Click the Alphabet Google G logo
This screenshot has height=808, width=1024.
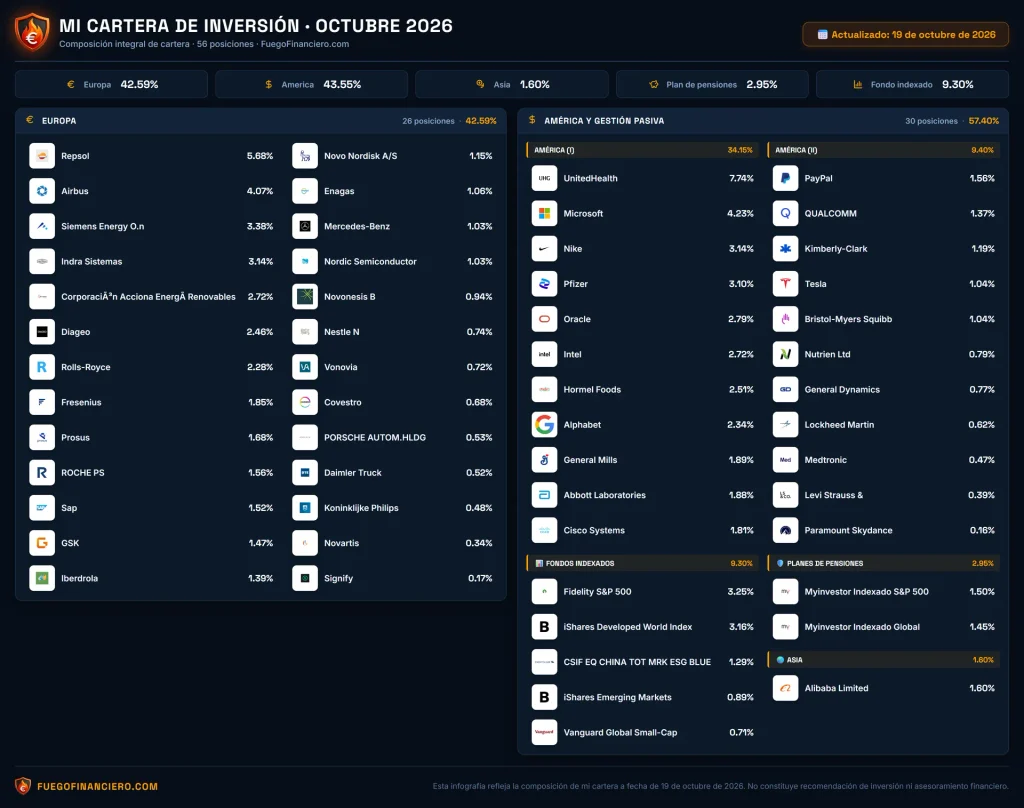click(544, 425)
